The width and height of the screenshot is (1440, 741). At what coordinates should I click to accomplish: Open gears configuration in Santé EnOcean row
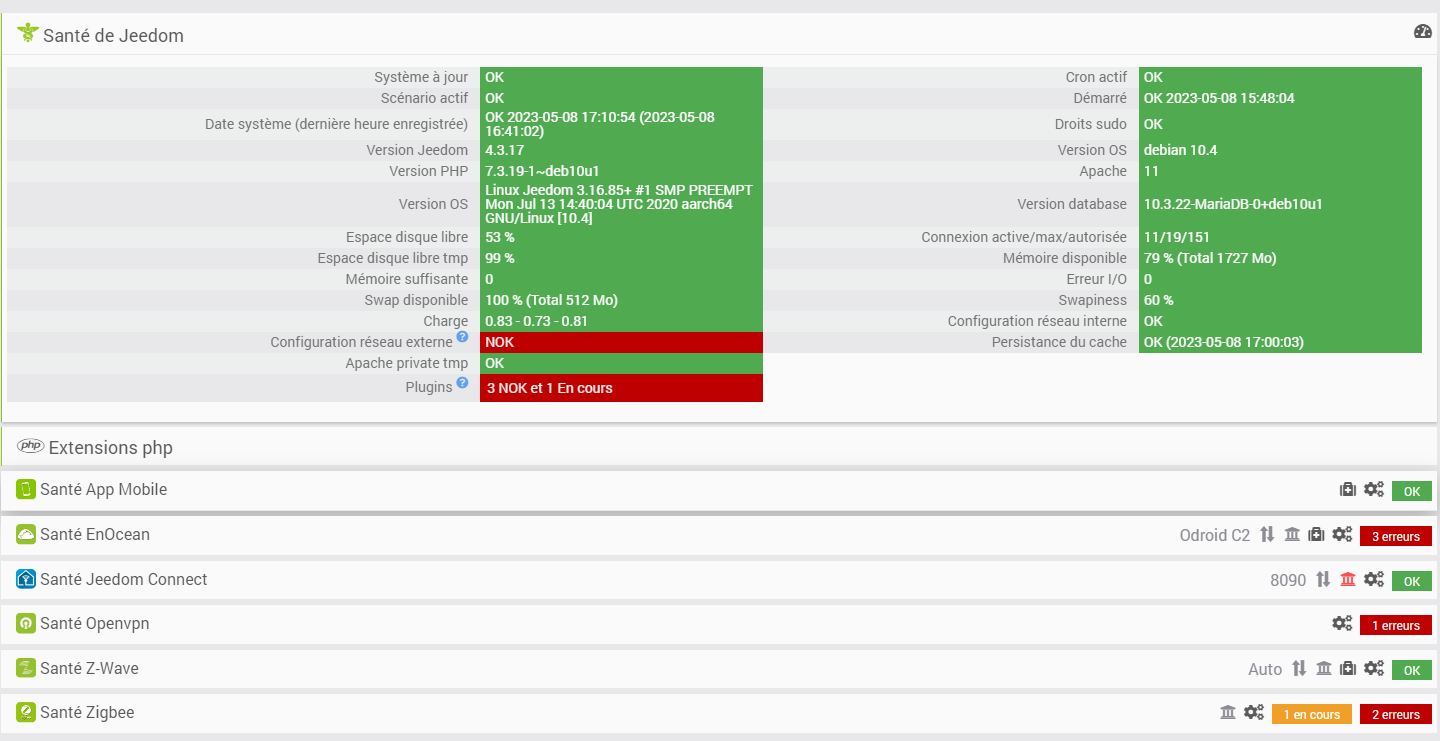(1342, 535)
